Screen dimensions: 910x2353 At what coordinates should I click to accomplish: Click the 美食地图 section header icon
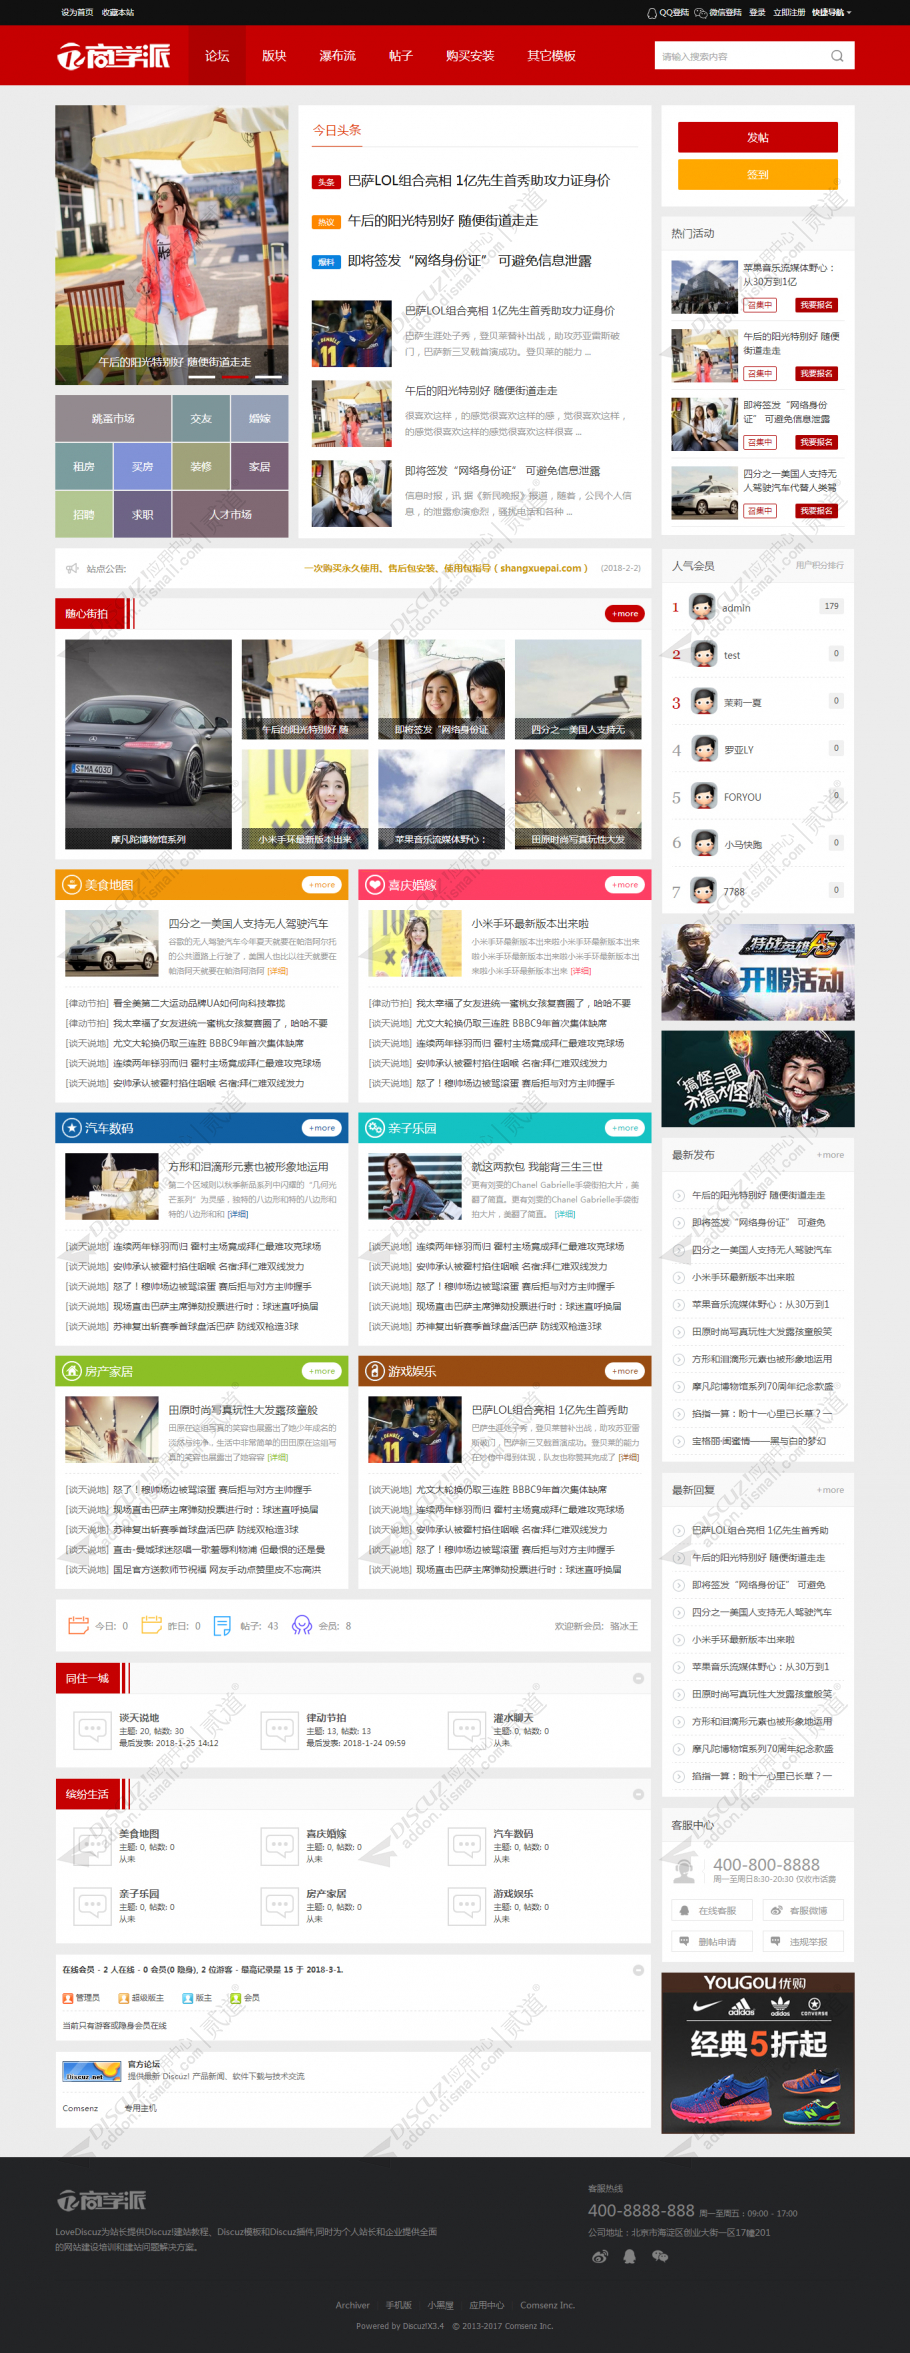click(72, 885)
